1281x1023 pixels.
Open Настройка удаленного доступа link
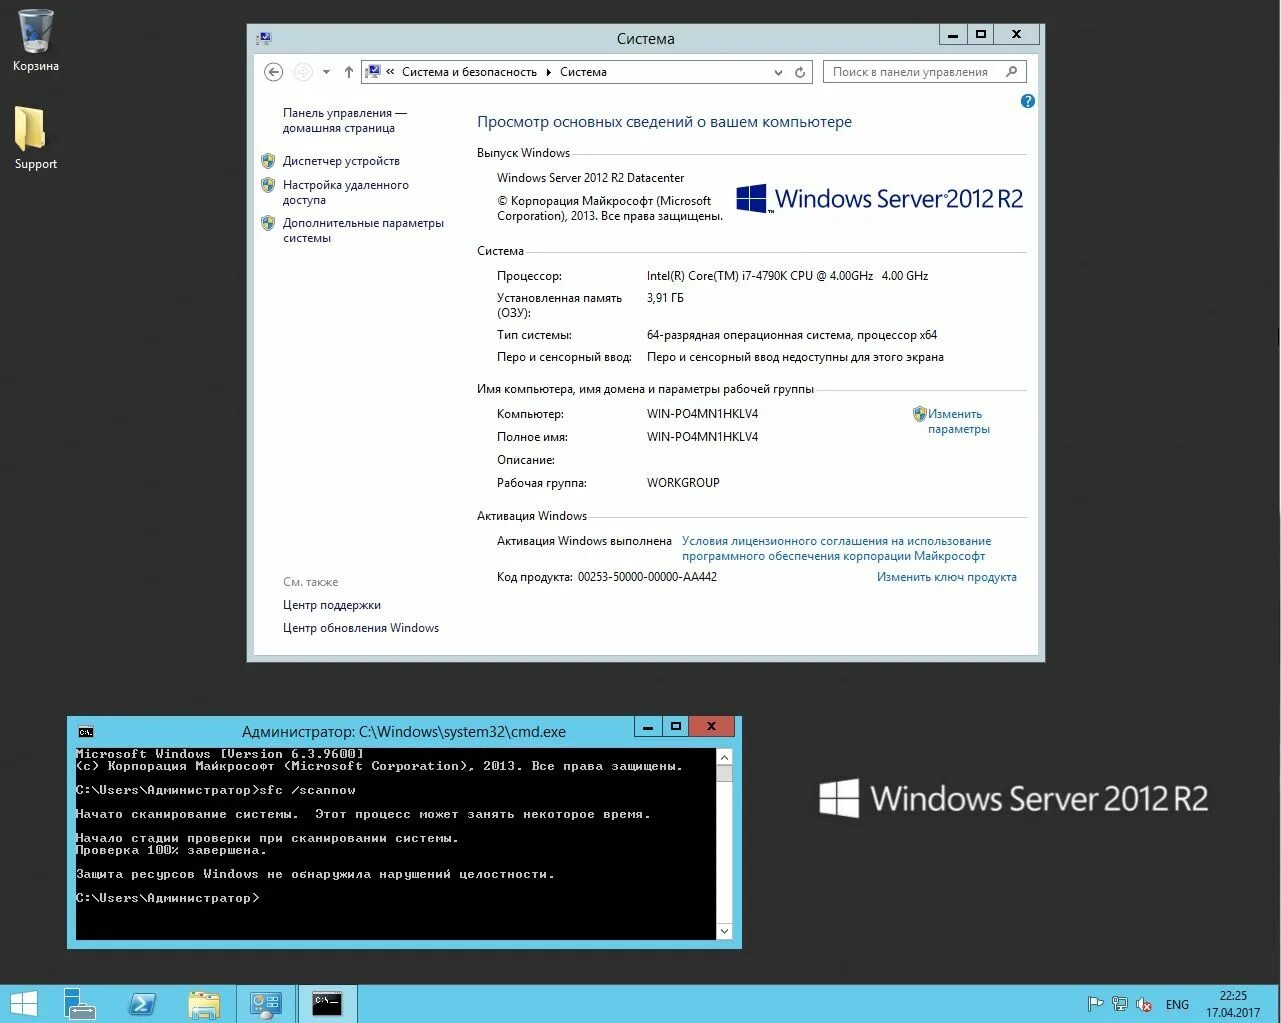click(x=345, y=192)
